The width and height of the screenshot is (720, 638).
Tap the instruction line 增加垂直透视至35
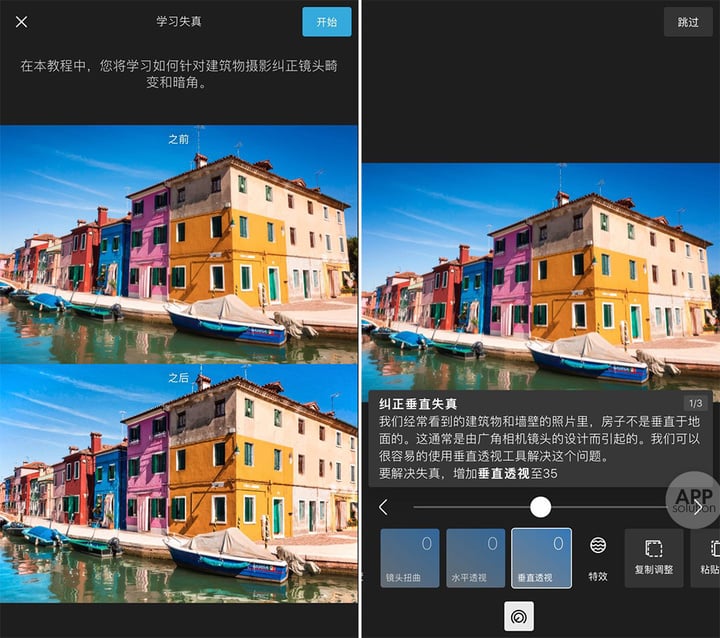[505, 473]
